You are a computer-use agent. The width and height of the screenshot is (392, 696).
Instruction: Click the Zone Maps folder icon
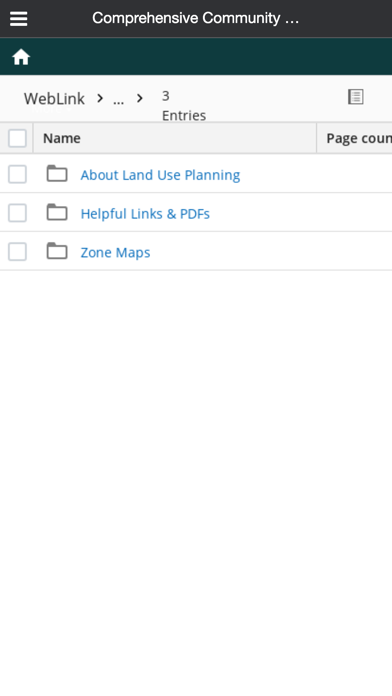click(x=57, y=251)
